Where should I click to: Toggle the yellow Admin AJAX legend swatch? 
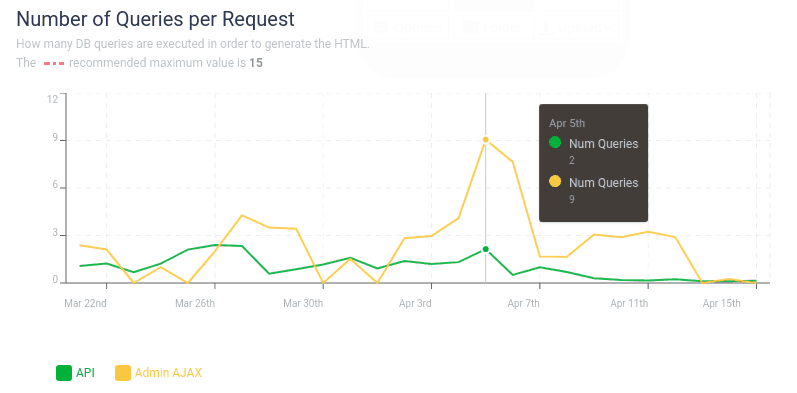[123, 373]
